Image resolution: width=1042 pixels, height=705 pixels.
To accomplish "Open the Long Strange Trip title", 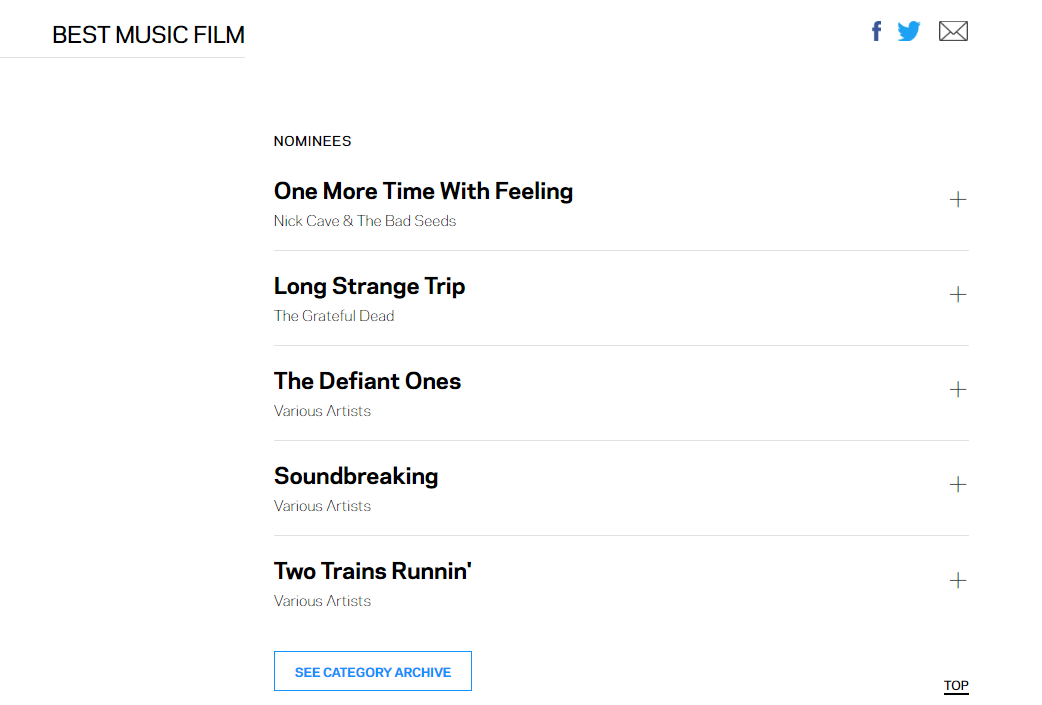I will [x=369, y=286].
